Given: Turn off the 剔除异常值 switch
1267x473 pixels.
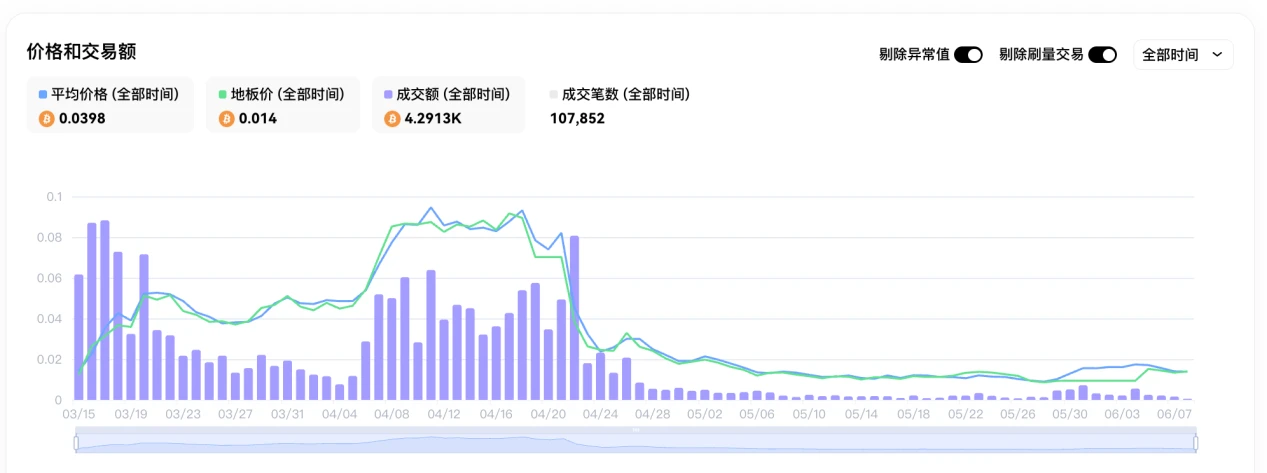Looking at the screenshot, I should [x=968, y=55].
